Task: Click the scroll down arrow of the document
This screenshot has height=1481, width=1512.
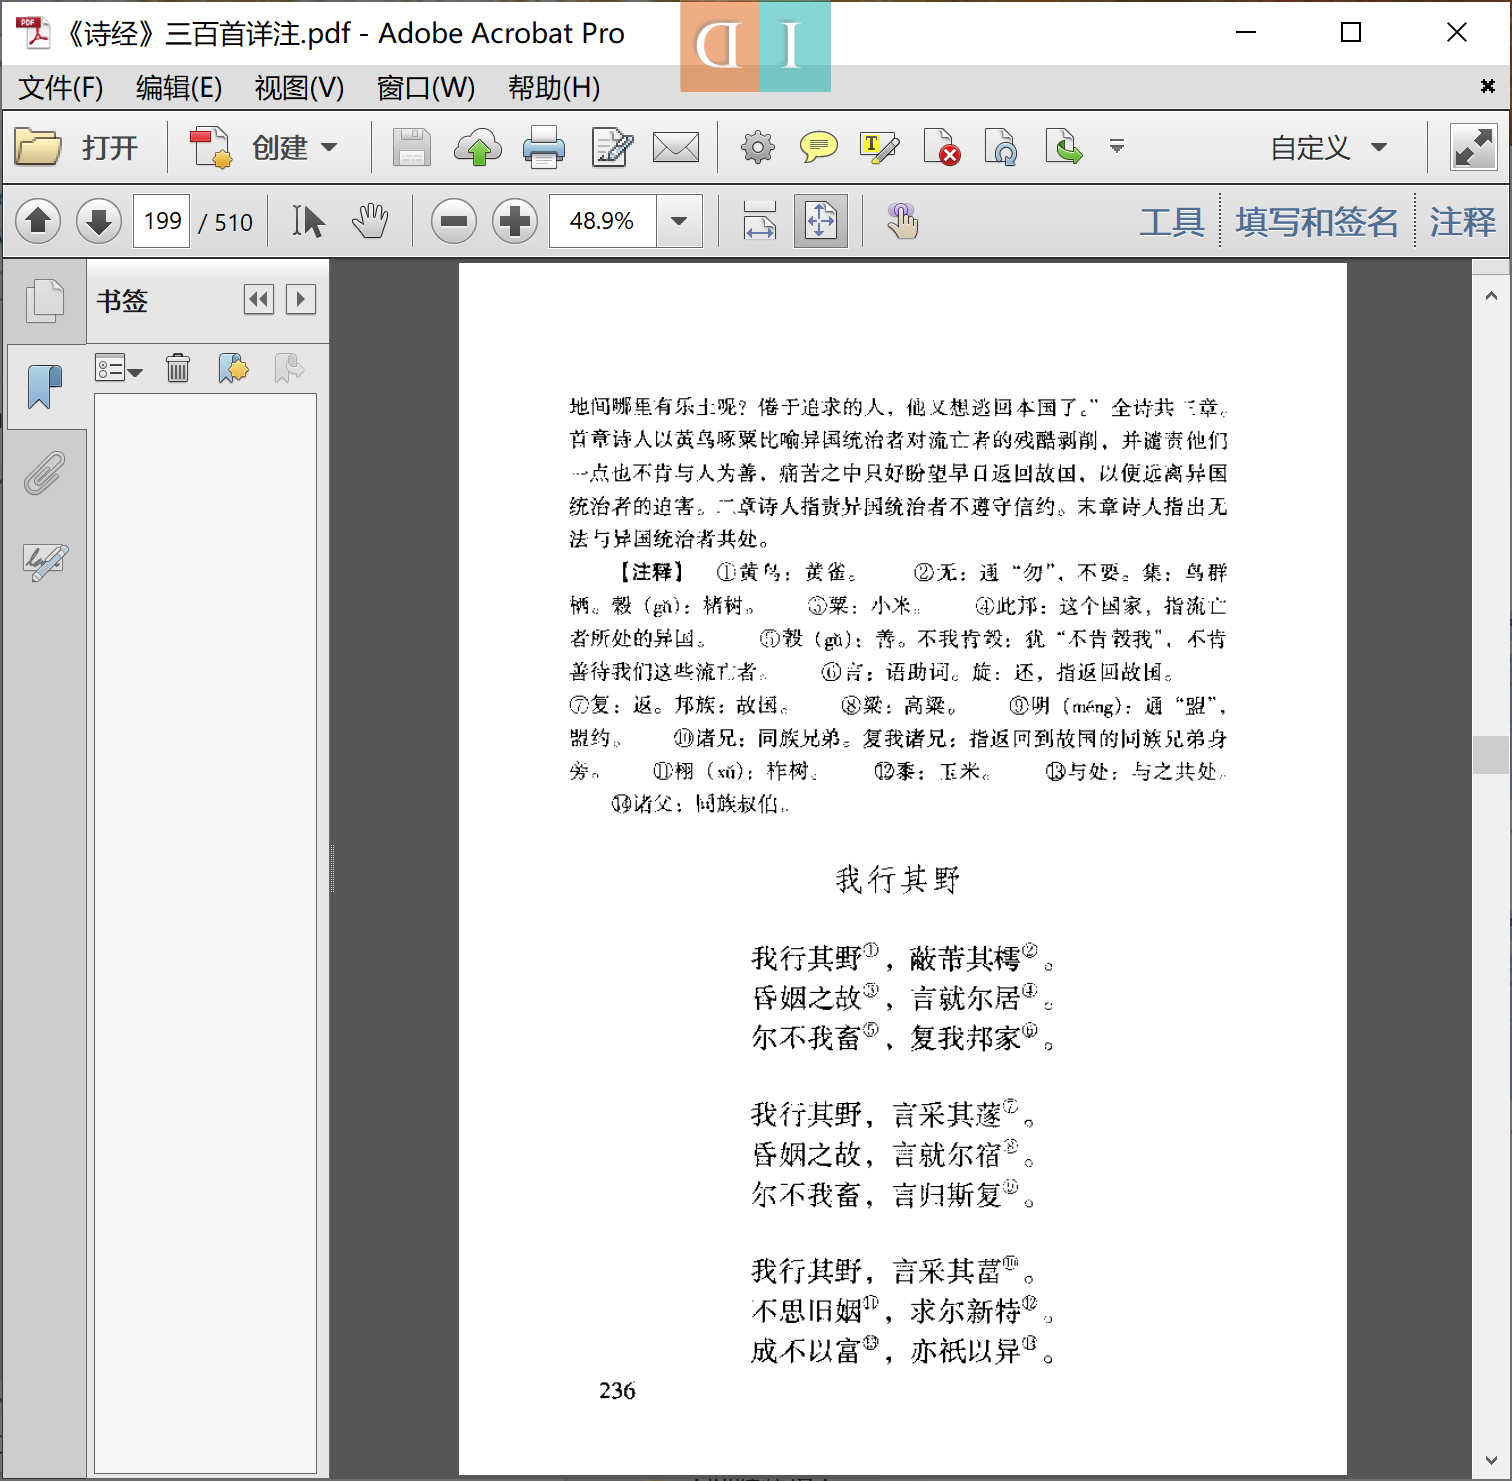Action: pos(1491,1460)
